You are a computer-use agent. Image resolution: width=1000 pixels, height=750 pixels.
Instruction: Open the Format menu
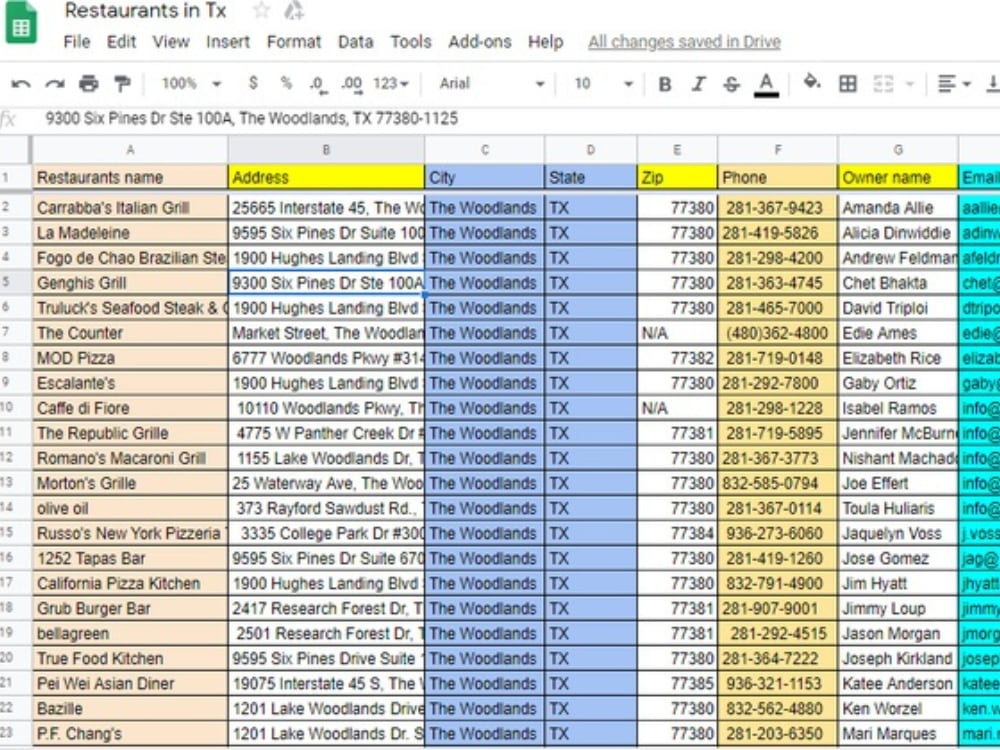pyautogui.click(x=293, y=42)
